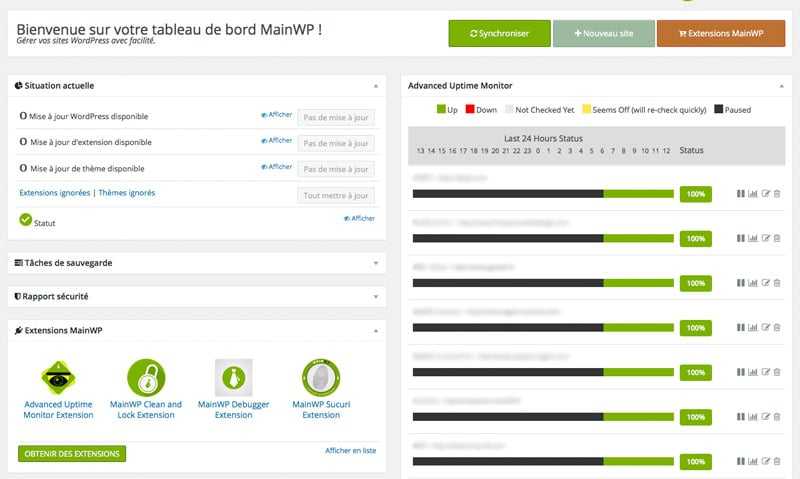Click the black Paused legend swatch
Viewport: 800px width, 479px height.
(x=718, y=109)
